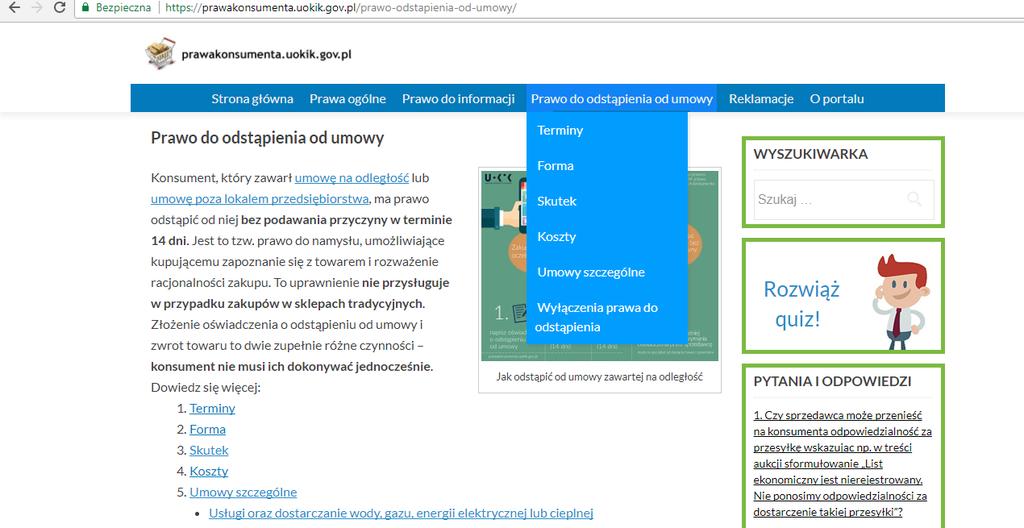The width and height of the screenshot is (1024, 528).
Task: Click the WYSZUKIWARKA widget heading
Action: click(810, 154)
